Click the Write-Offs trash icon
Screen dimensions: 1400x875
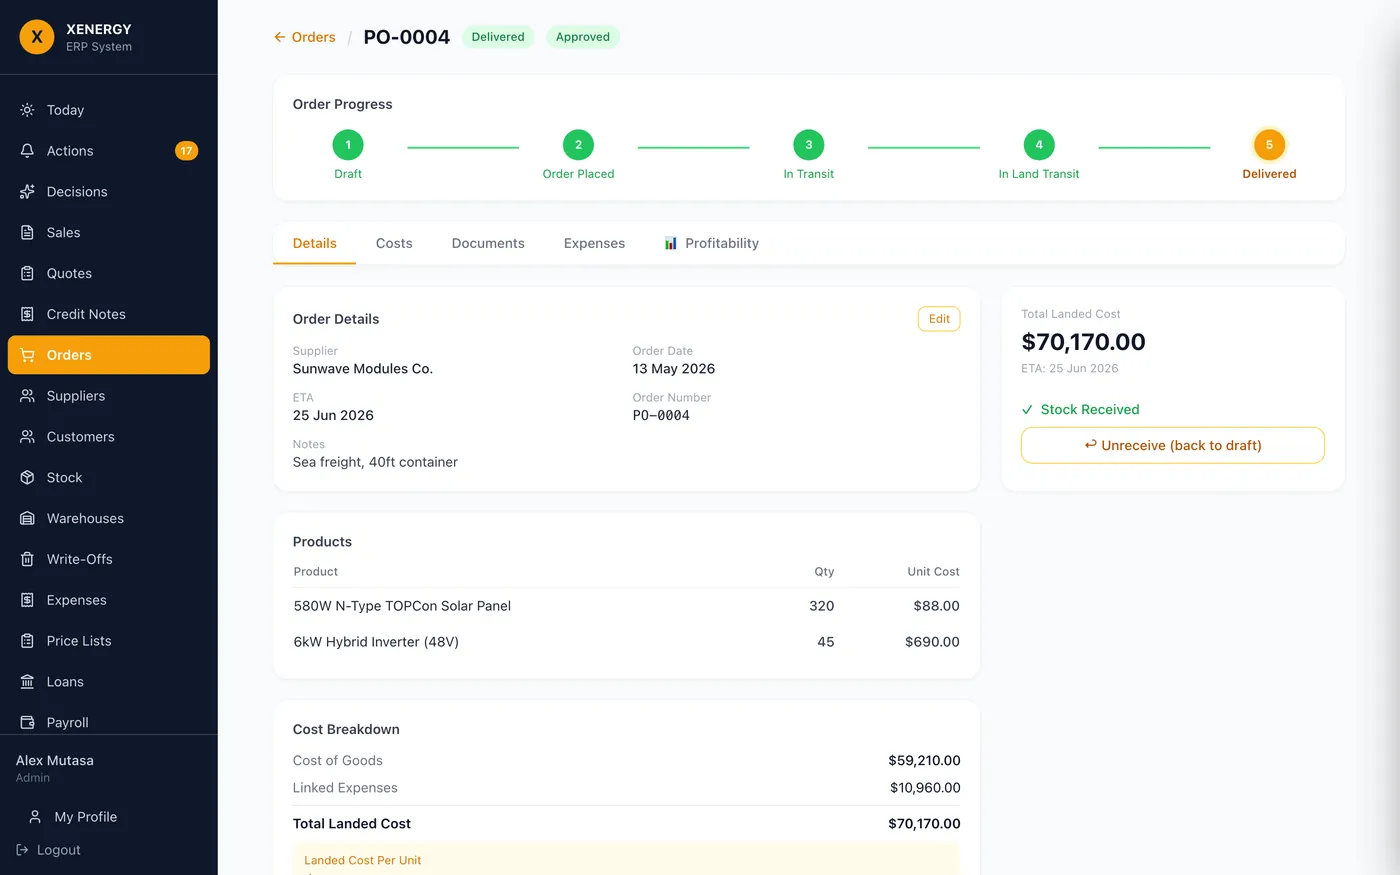27,559
